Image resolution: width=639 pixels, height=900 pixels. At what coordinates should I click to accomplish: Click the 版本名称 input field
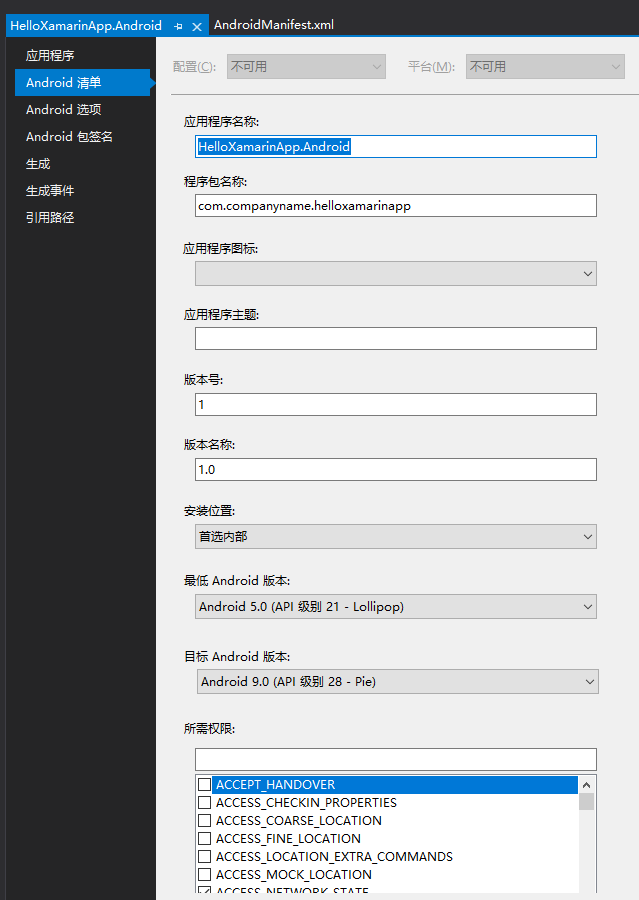pos(396,470)
